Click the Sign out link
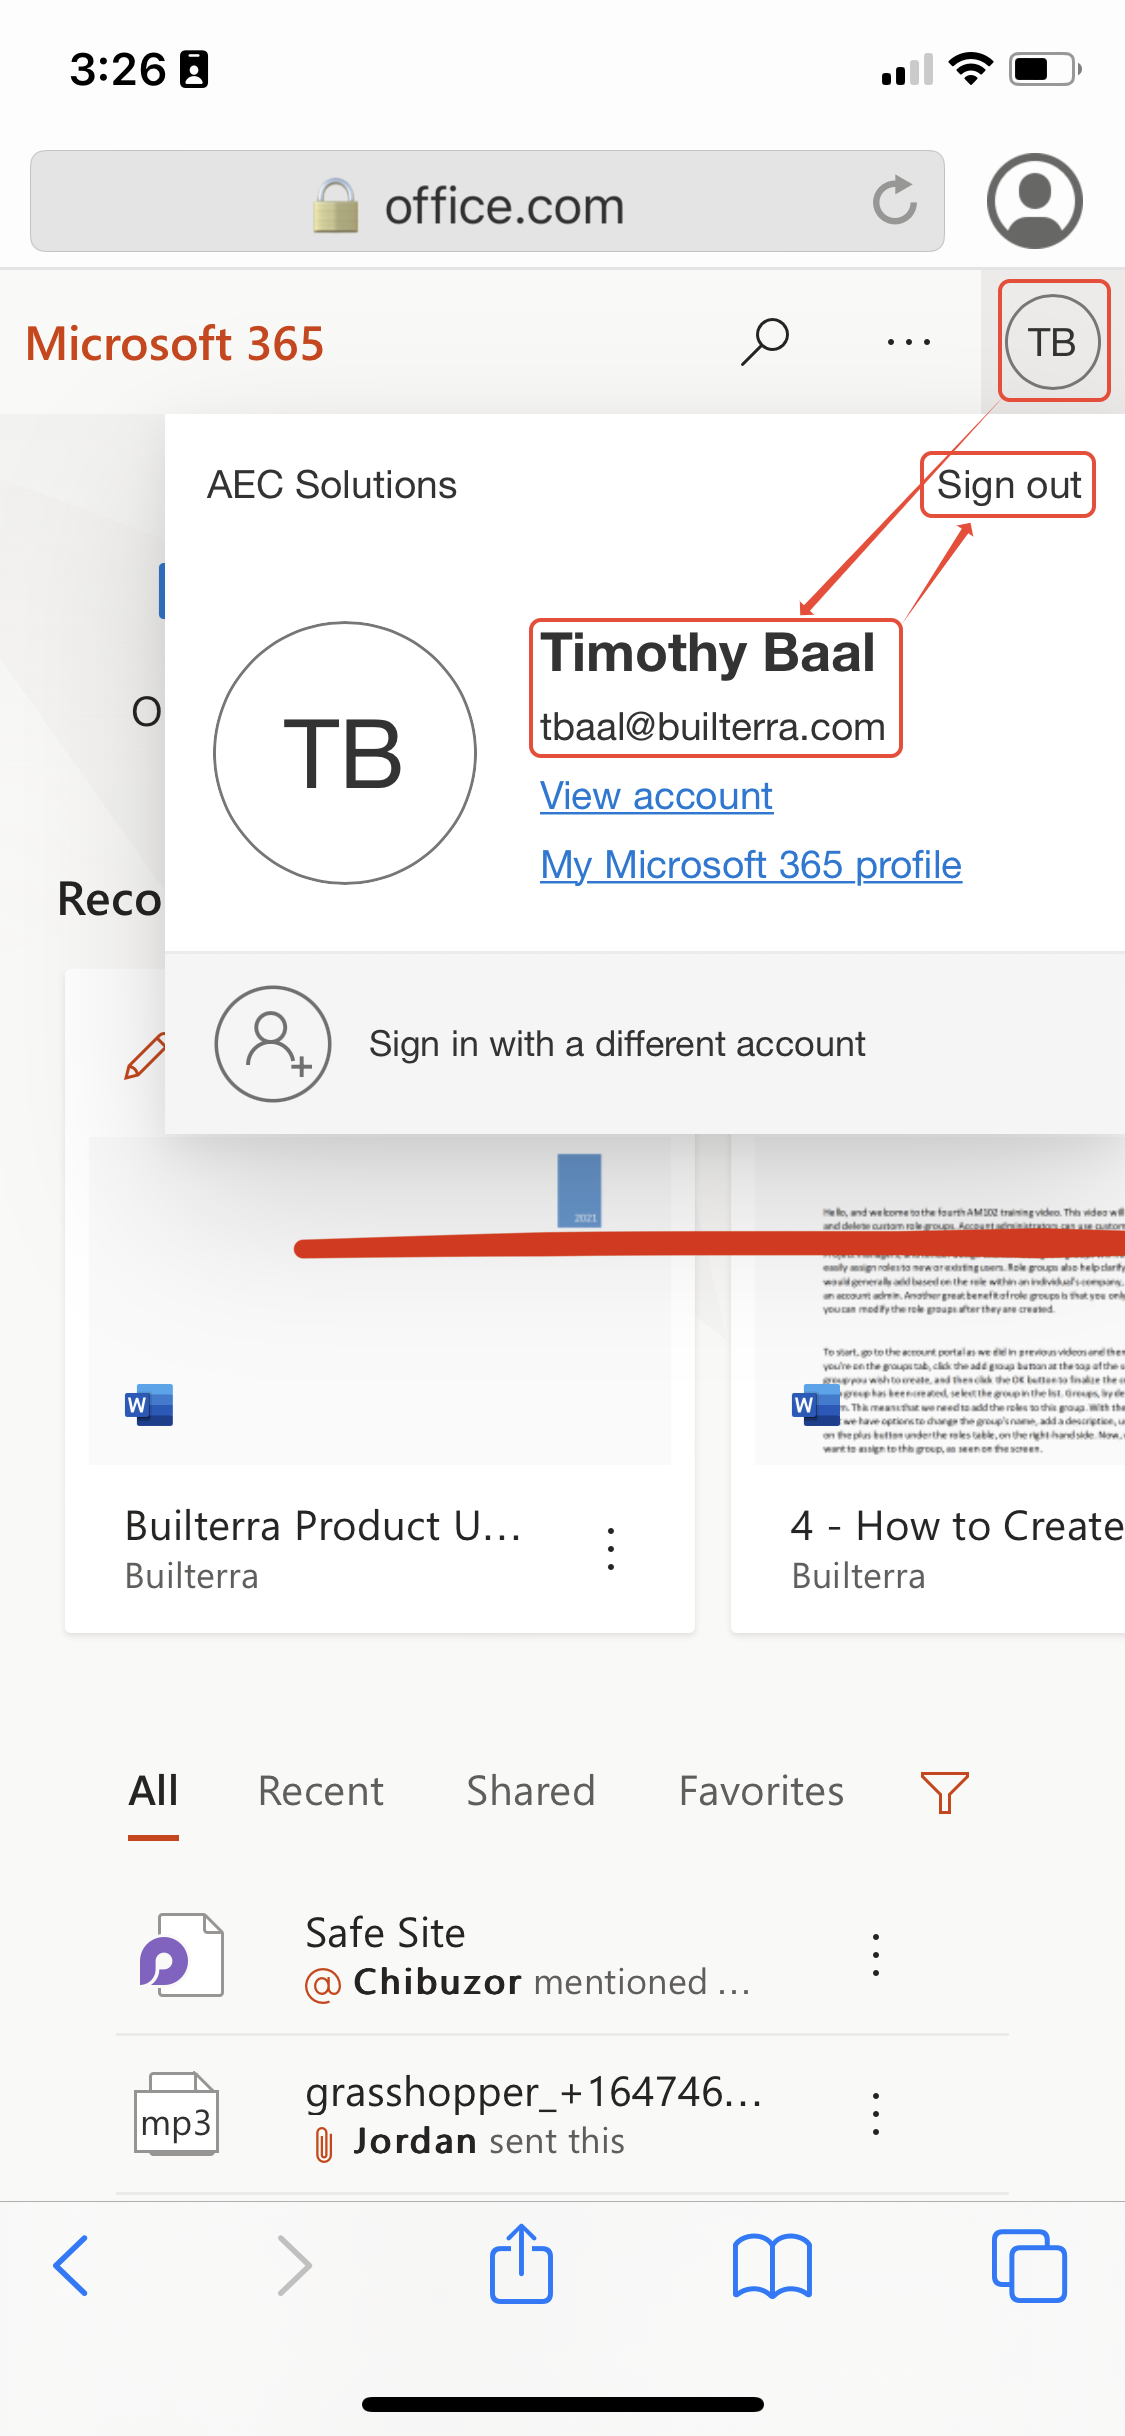The height and width of the screenshot is (2436, 1125). 1008,485
